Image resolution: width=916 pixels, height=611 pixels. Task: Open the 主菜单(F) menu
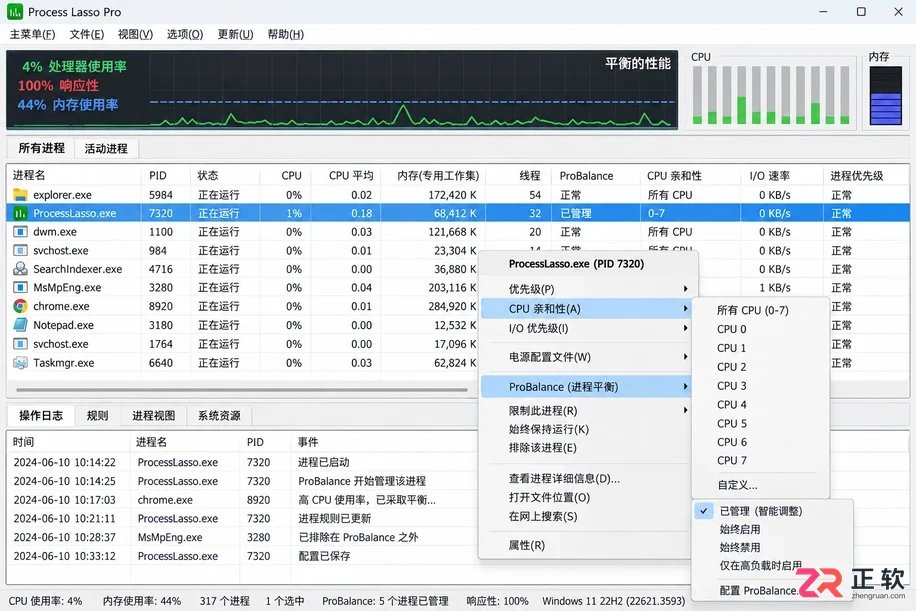32,34
